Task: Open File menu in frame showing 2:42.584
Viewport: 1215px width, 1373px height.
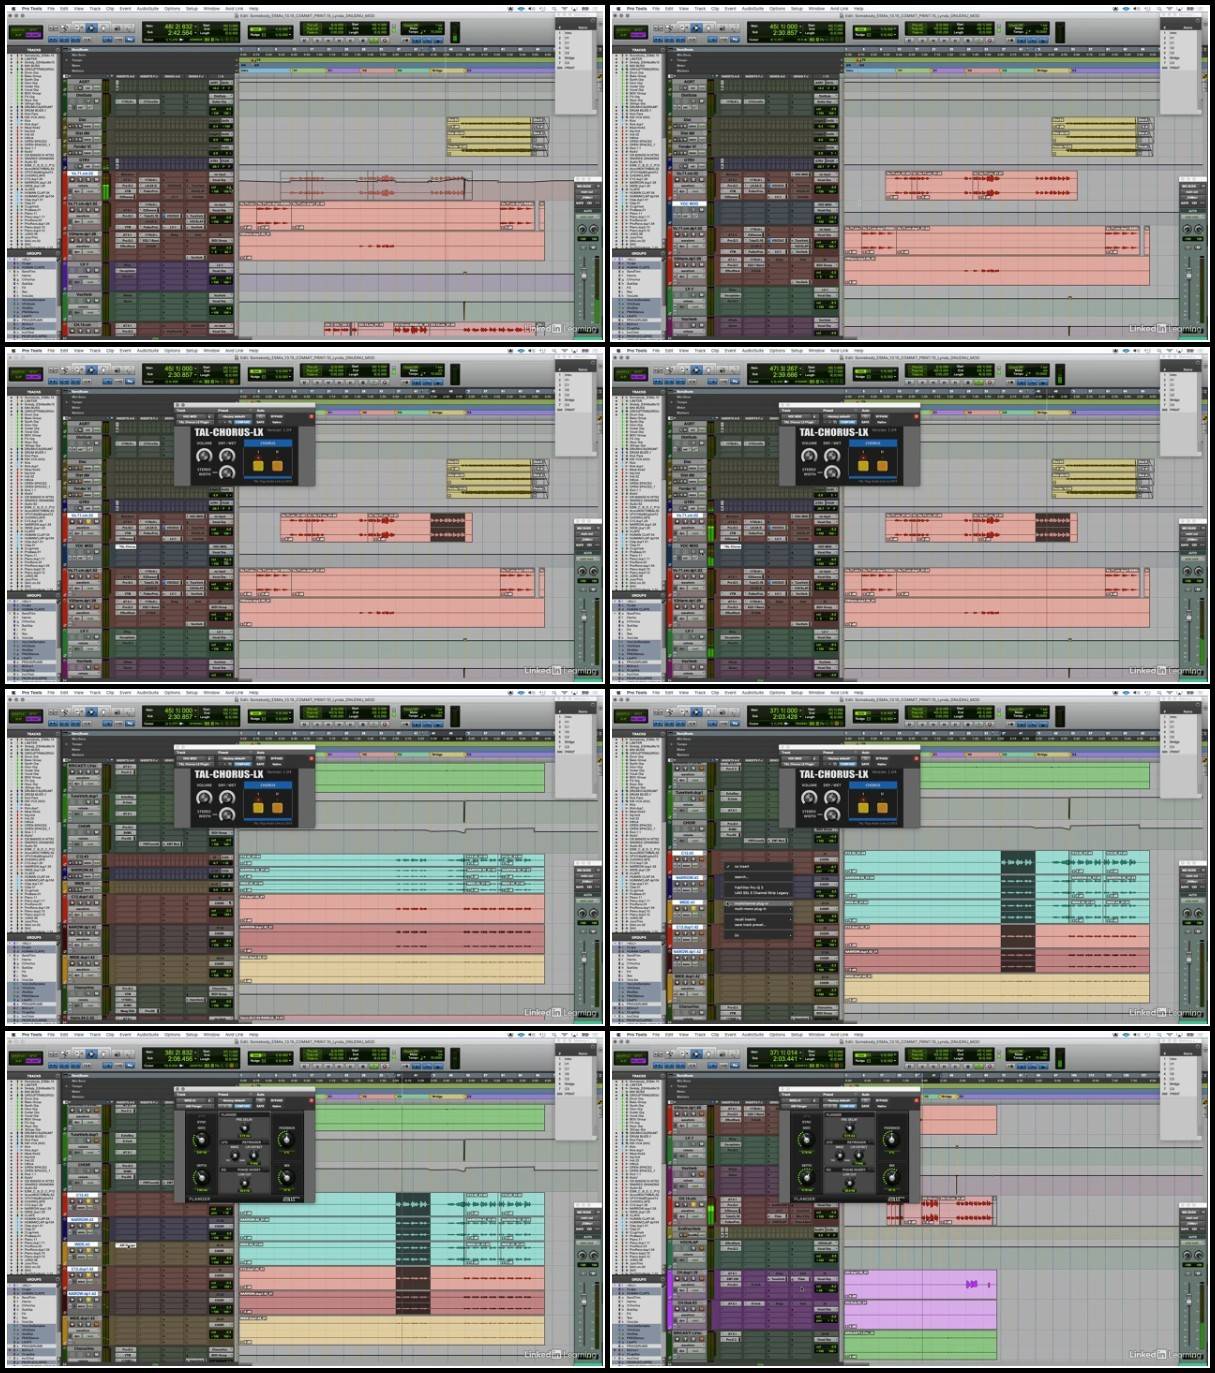Action: (51, 8)
